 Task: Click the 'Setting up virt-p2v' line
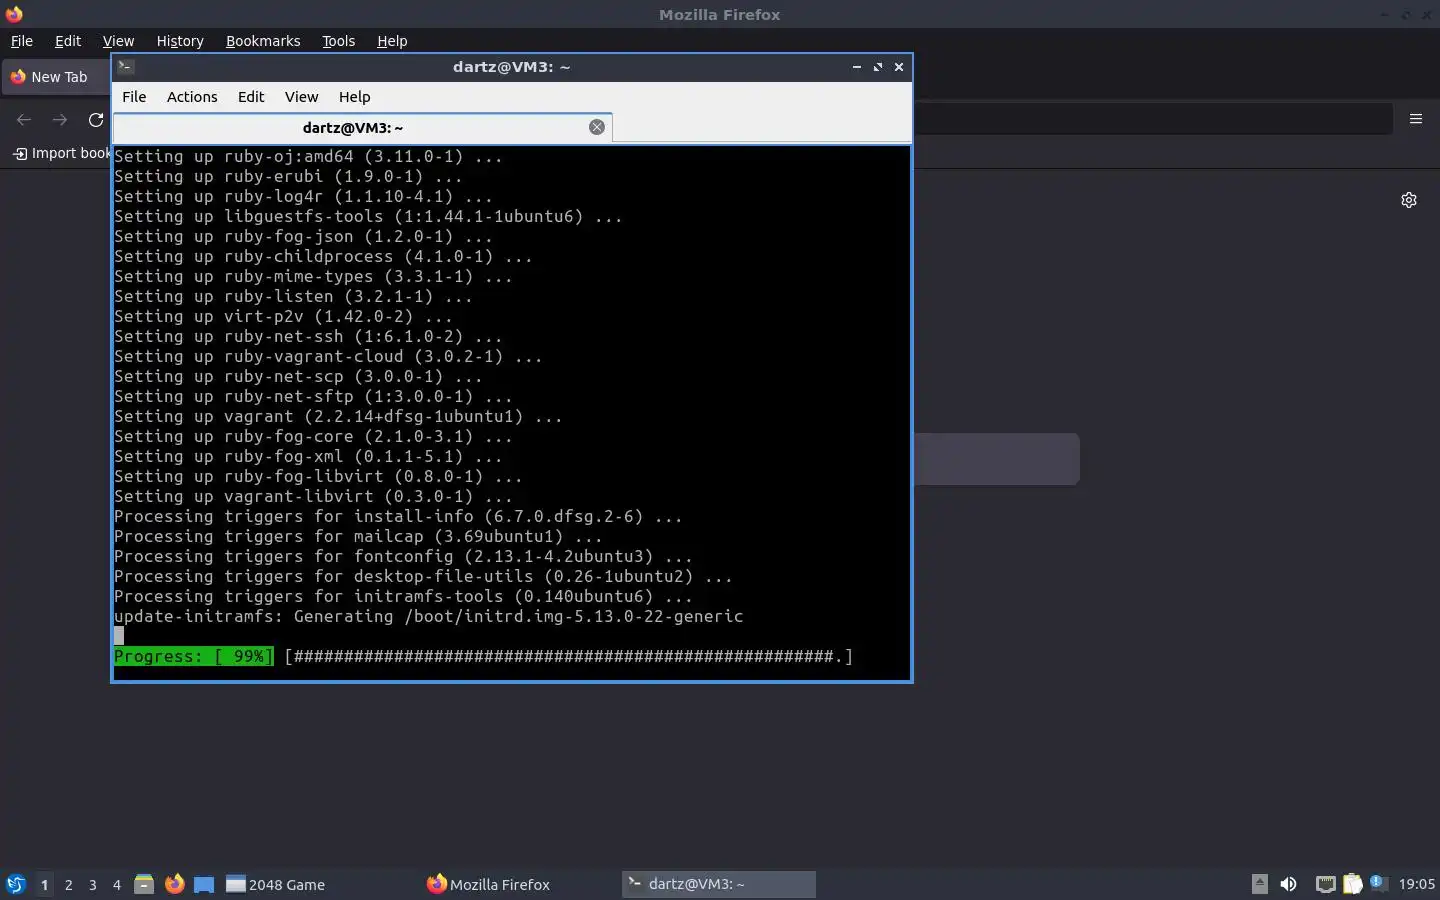[283, 316]
